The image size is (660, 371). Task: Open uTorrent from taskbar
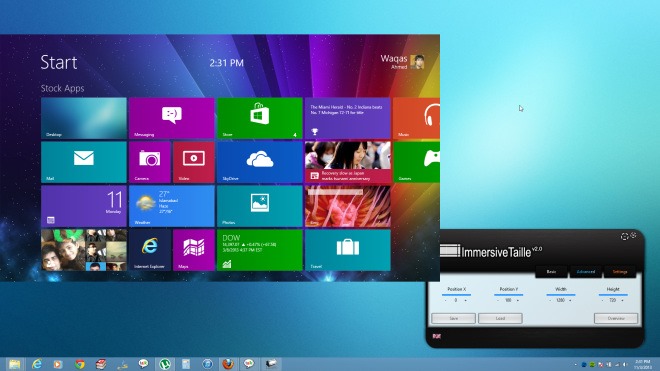tap(165, 364)
